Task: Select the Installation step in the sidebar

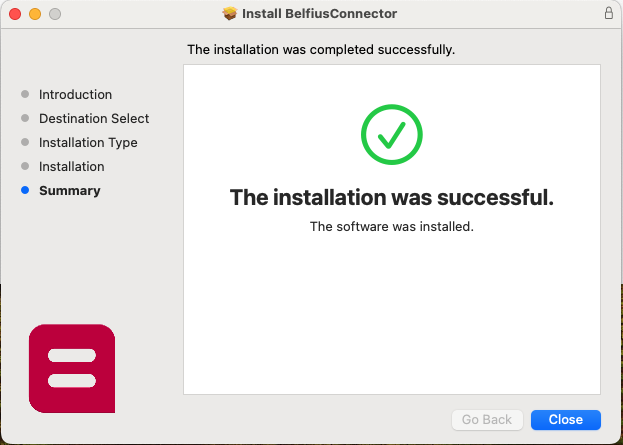Action: tap(71, 167)
